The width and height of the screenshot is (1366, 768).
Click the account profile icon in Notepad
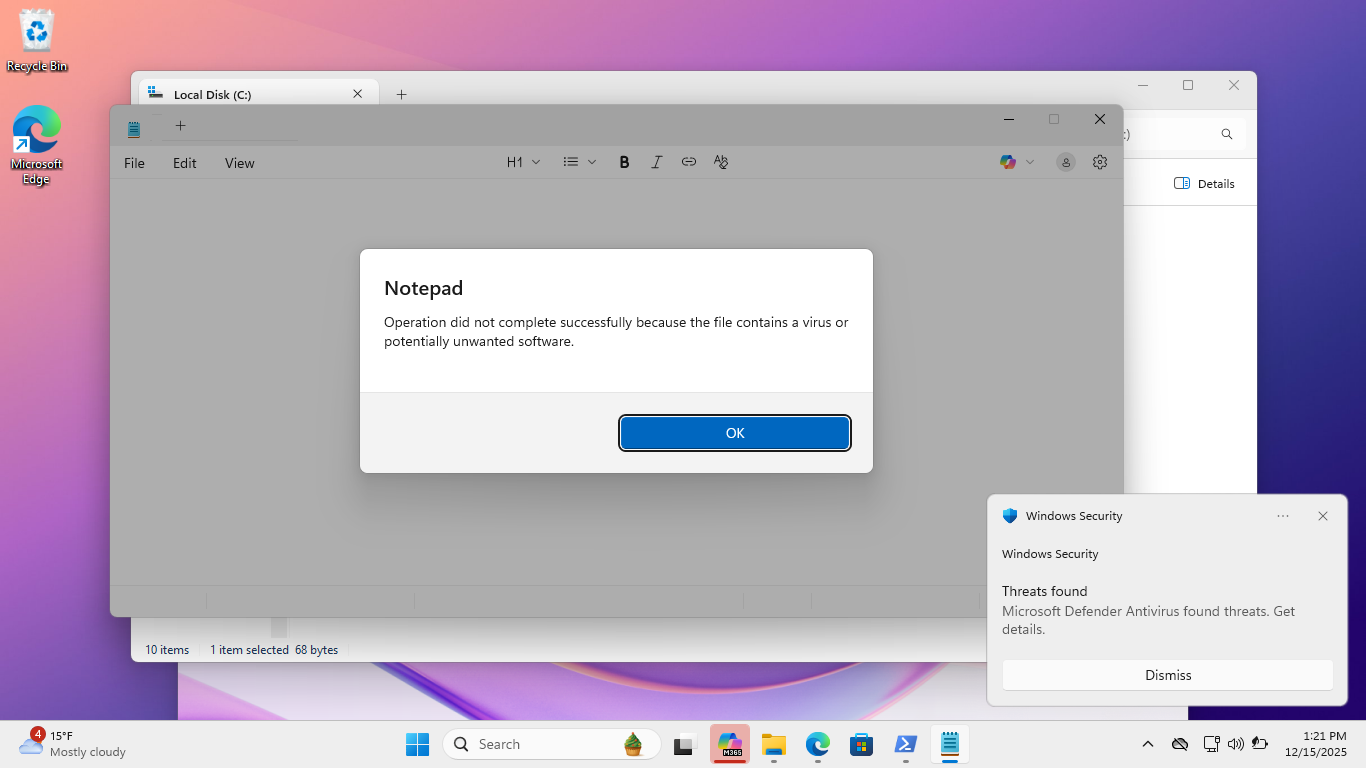(1066, 162)
